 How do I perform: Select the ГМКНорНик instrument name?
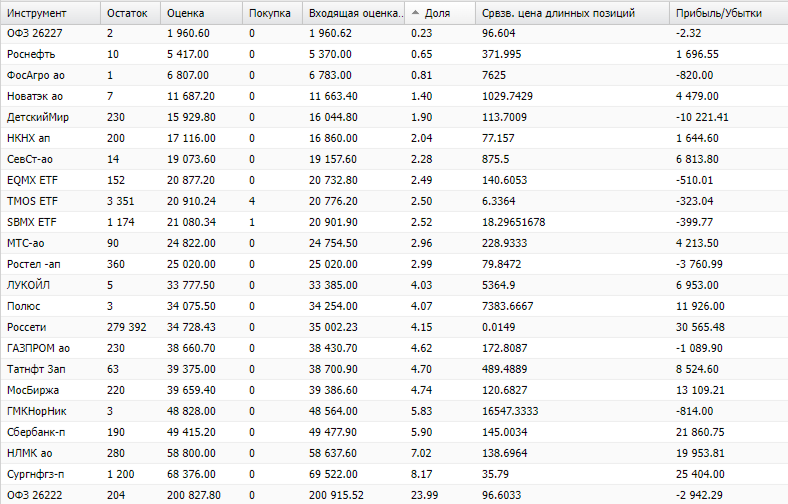pos(36,412)
